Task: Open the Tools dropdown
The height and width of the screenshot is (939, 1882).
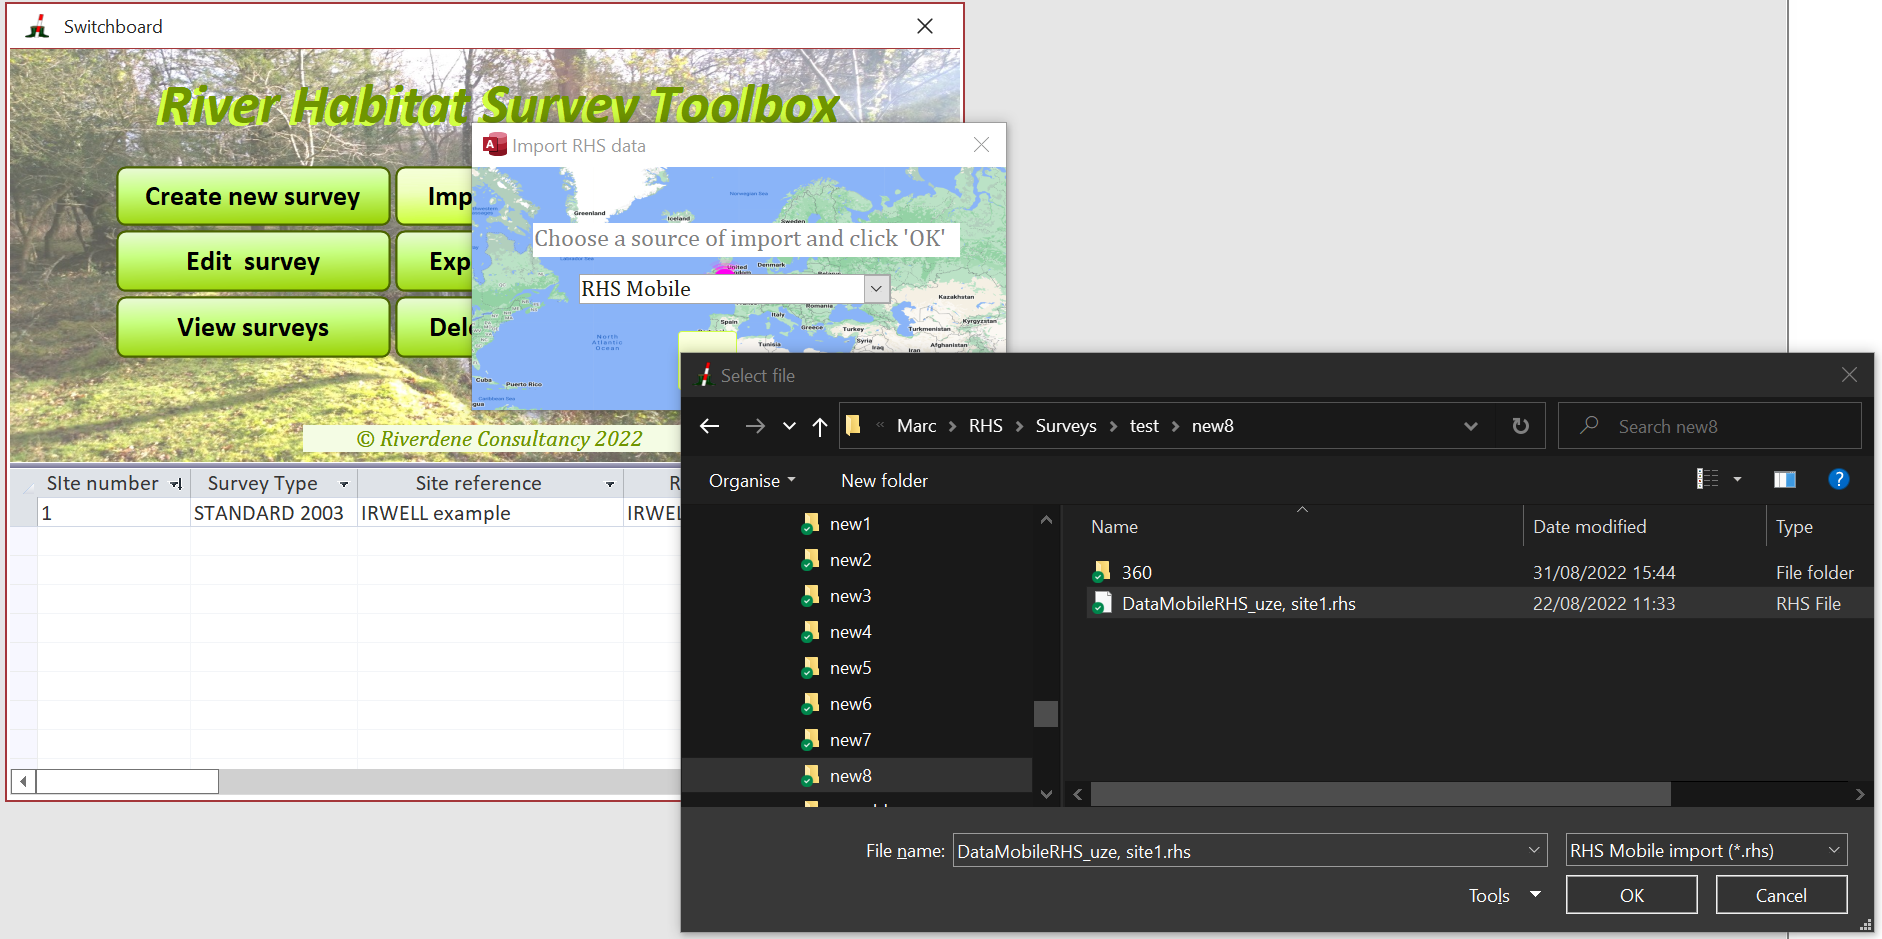Action: [x=1503, y=895]
